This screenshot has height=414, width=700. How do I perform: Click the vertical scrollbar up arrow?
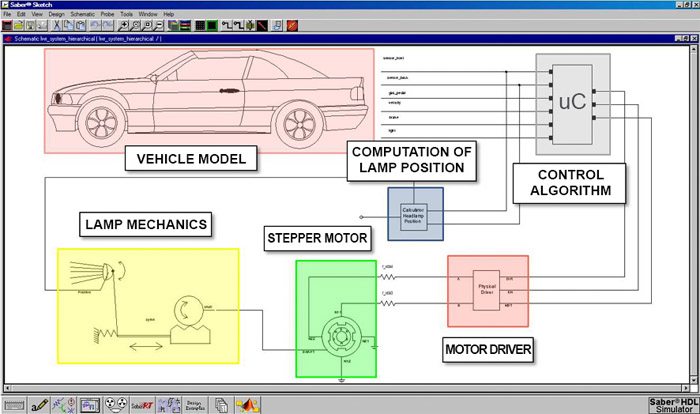click(694, 50)
